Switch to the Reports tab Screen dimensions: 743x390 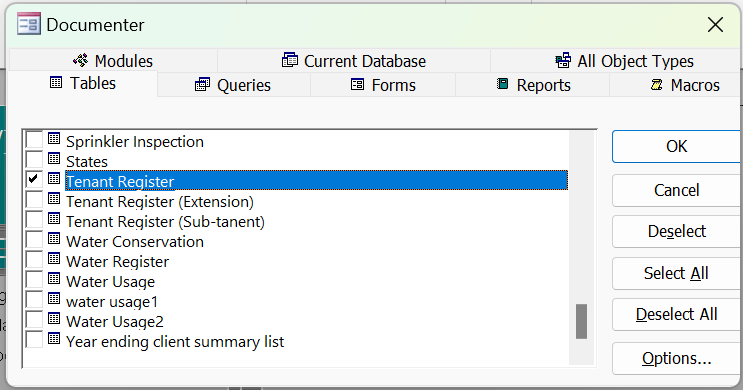pyautogui.click(x=533, y=85)
